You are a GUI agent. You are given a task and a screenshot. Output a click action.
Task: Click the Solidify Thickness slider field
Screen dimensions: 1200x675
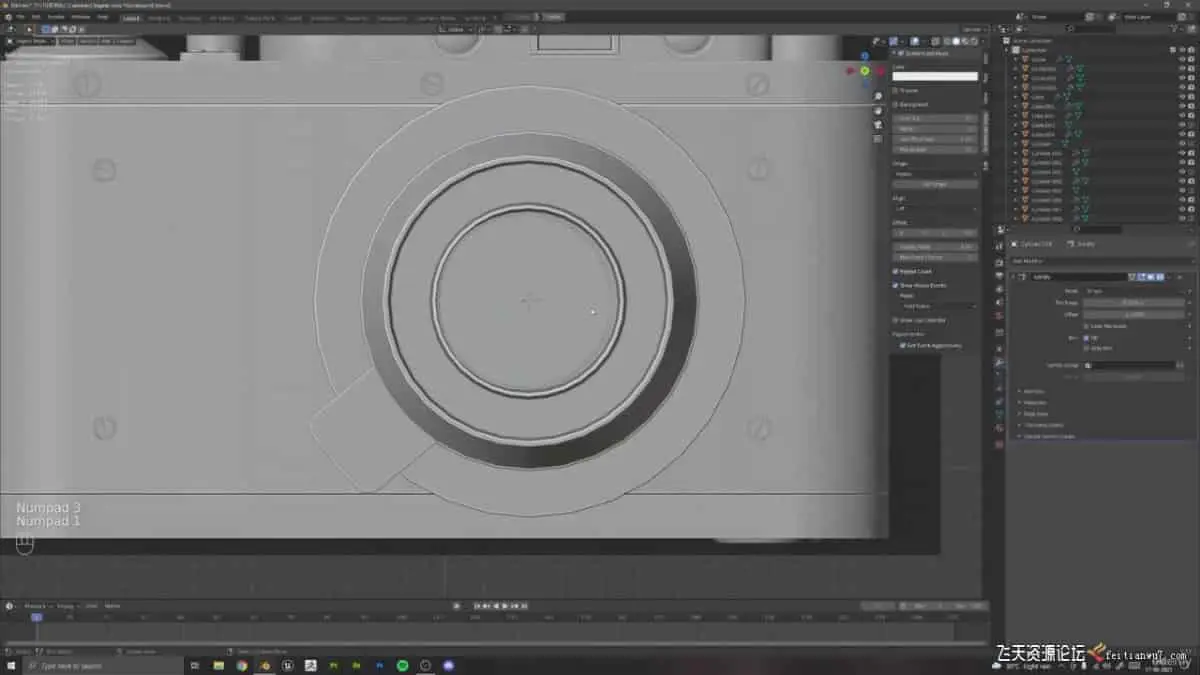[1135, 302]
